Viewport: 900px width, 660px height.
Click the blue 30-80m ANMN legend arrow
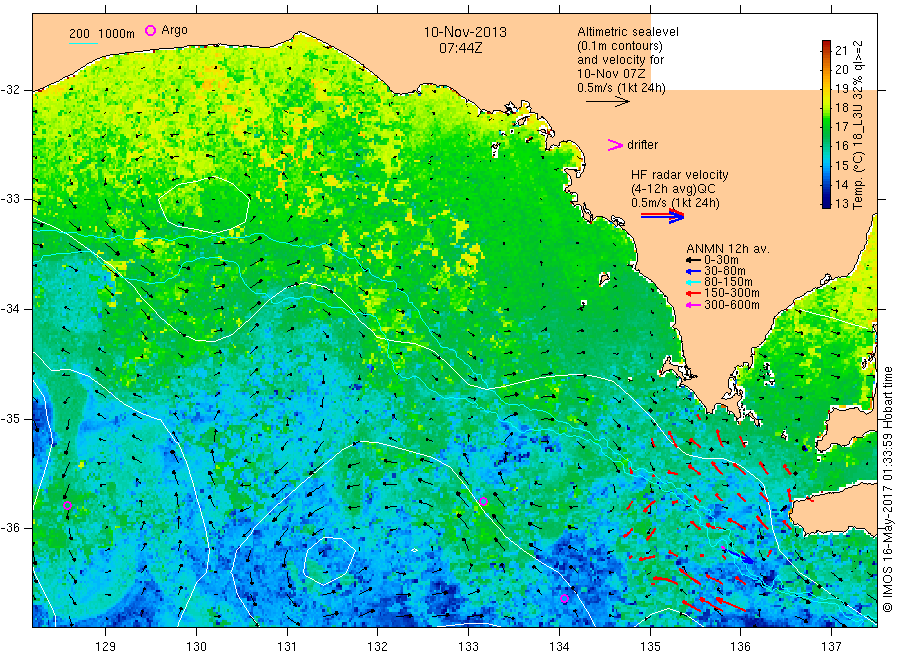pos(693,271)
